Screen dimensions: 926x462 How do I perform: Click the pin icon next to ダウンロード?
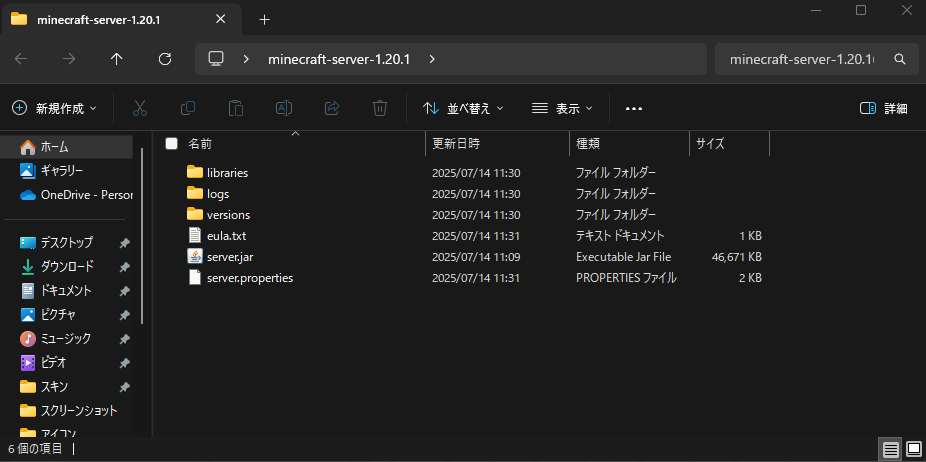124,267
